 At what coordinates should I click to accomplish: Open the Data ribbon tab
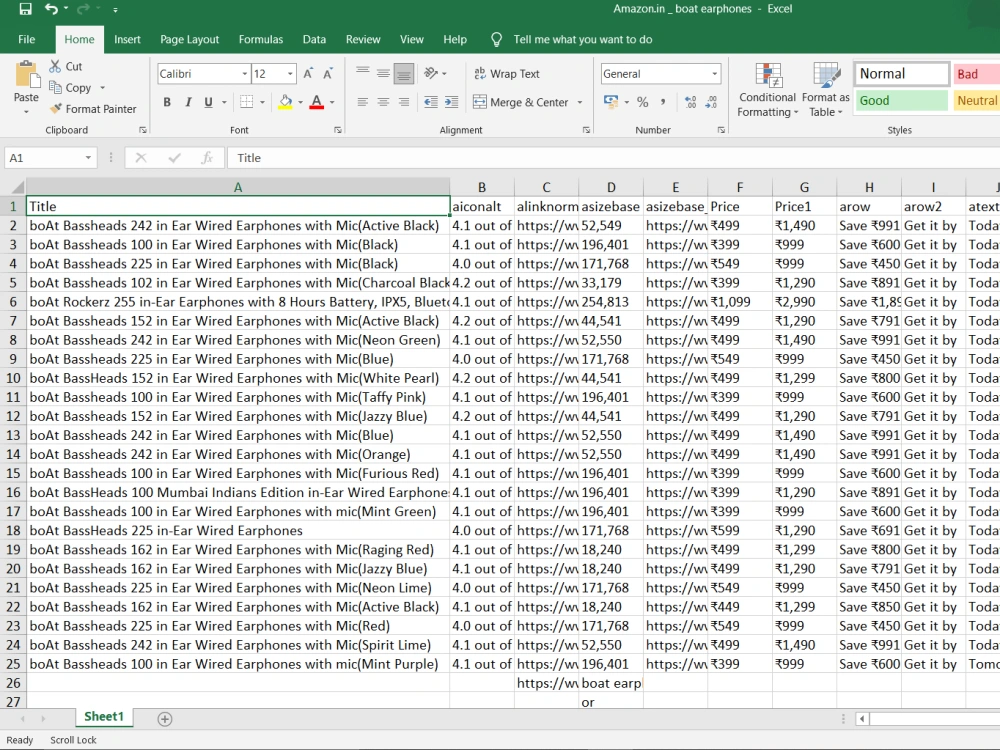point(314,39)
